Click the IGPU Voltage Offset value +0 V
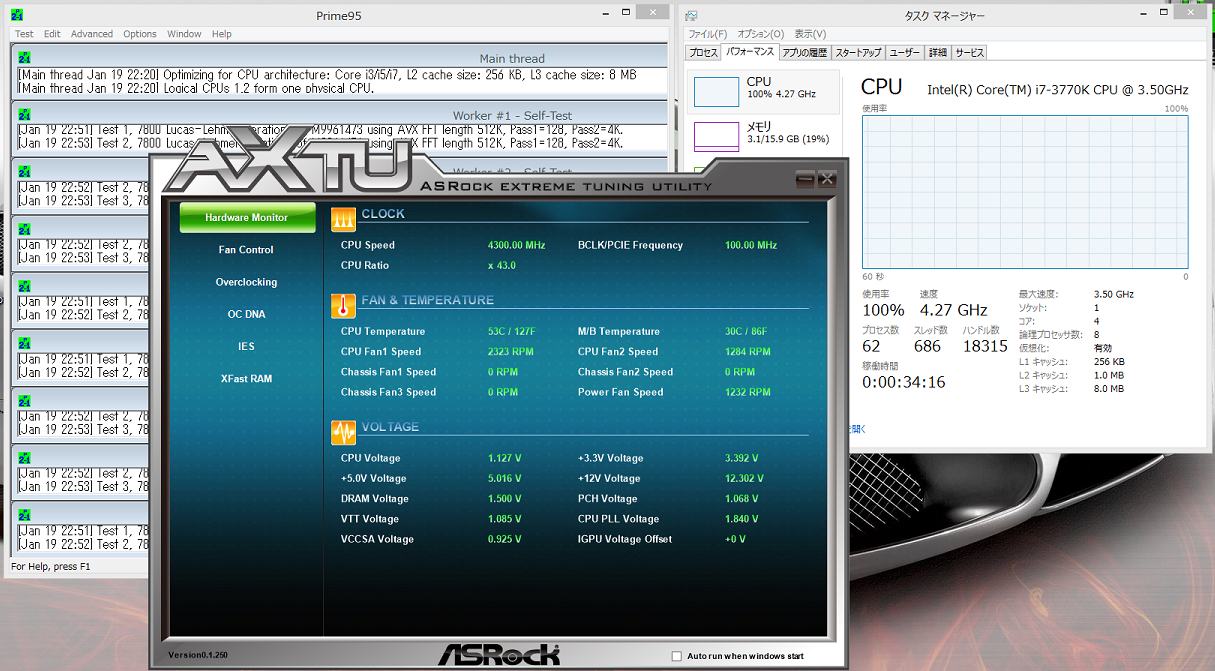The width and height of the screenshot is (1215, 671). (x=735, y=539)
